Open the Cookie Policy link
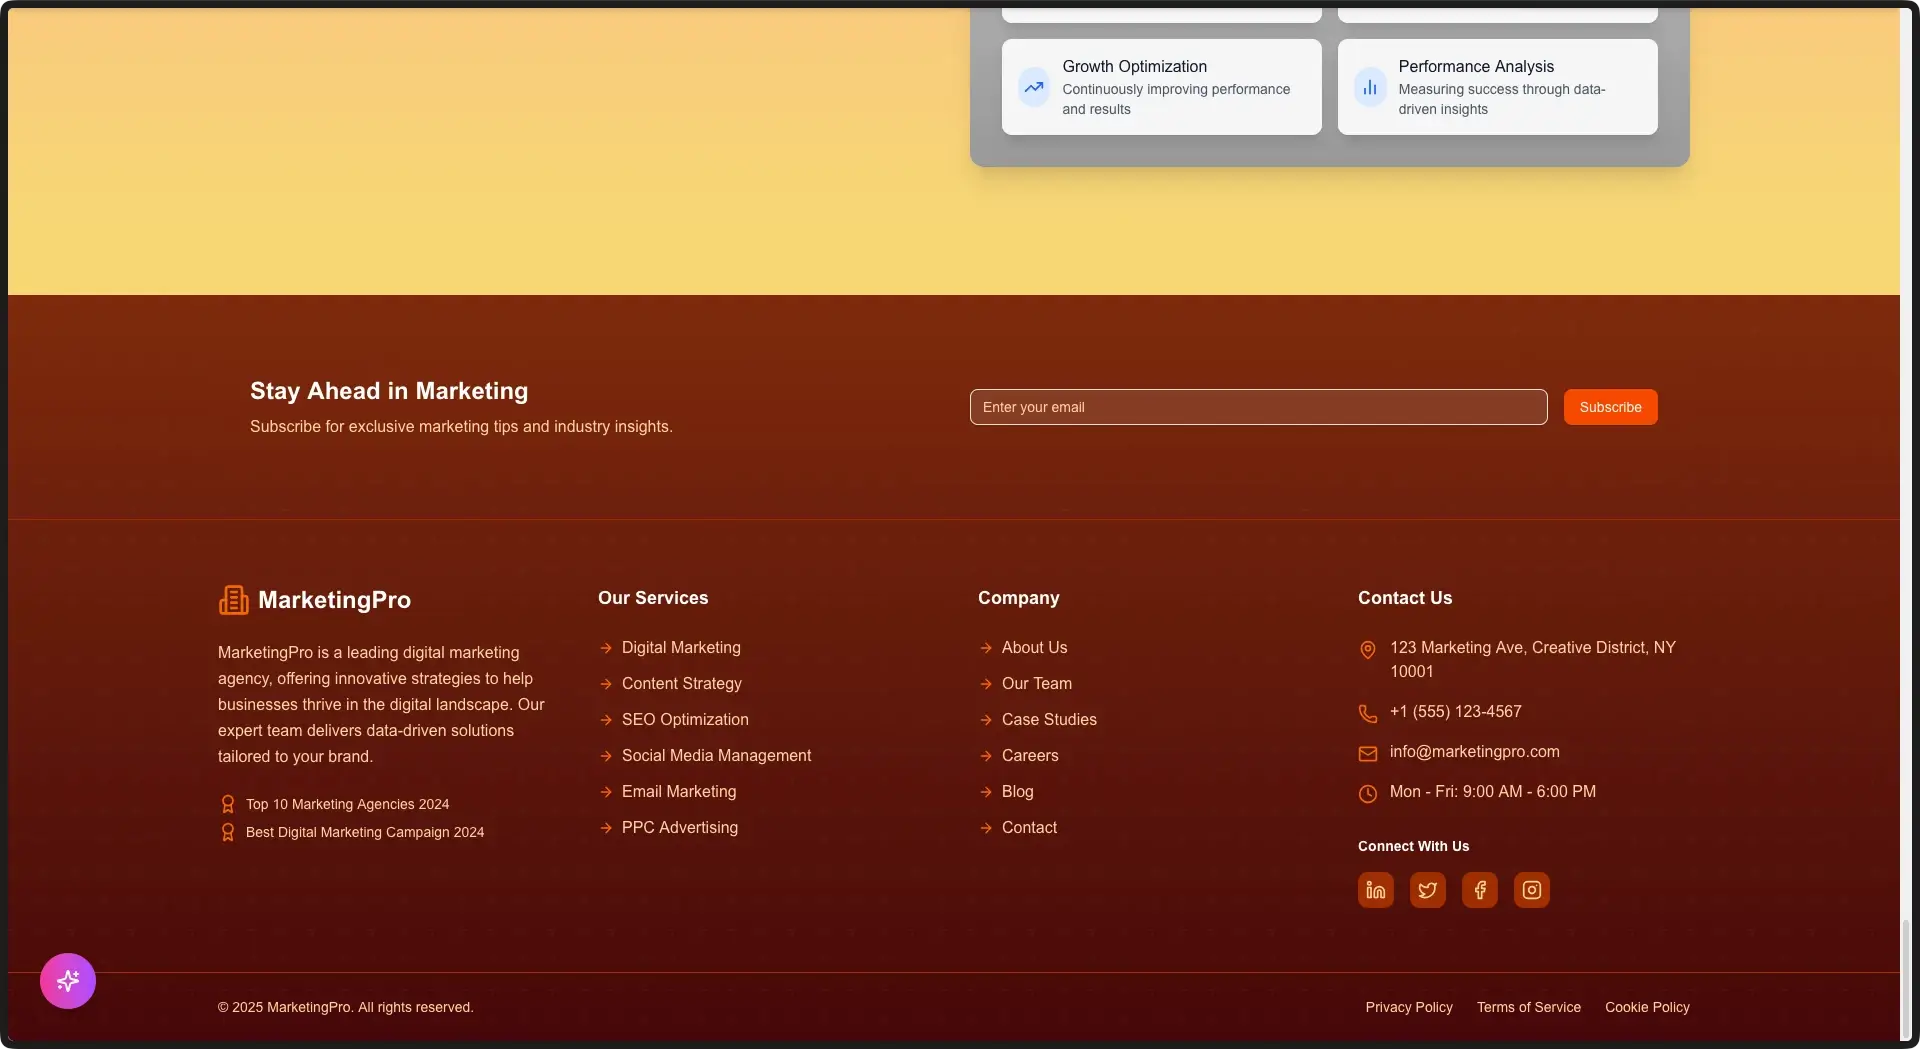The height and width of the screenshot is (1049, 1920). pyautogui.click(x=1647, y=1007)
